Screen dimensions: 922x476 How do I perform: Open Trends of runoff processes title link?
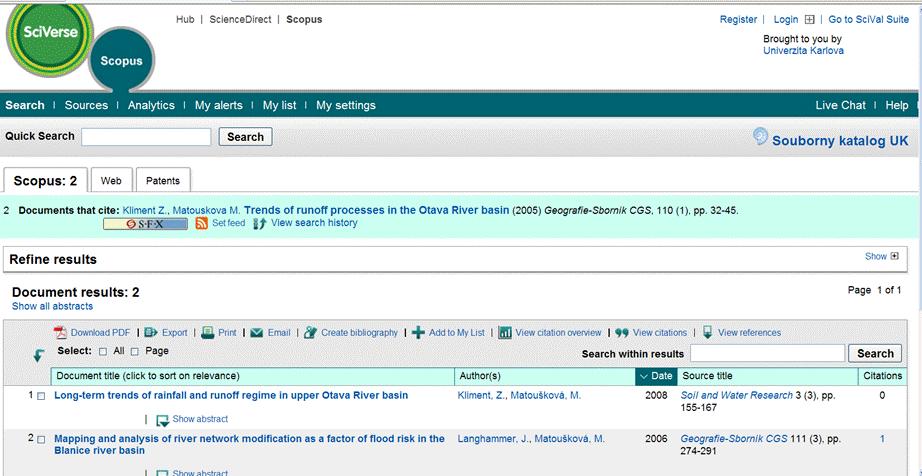pyautogui.click(x=376, y=210)
